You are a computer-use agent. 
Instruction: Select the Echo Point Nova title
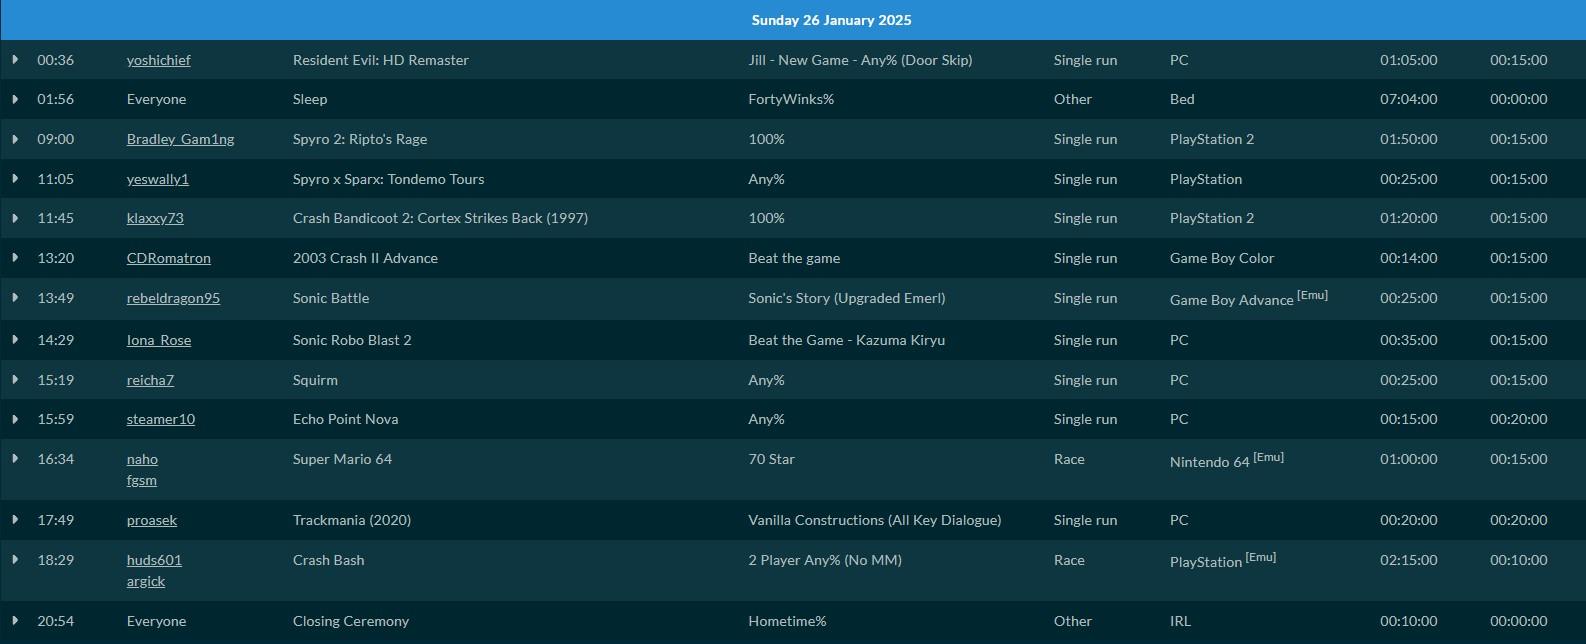[x=345, y=419]
